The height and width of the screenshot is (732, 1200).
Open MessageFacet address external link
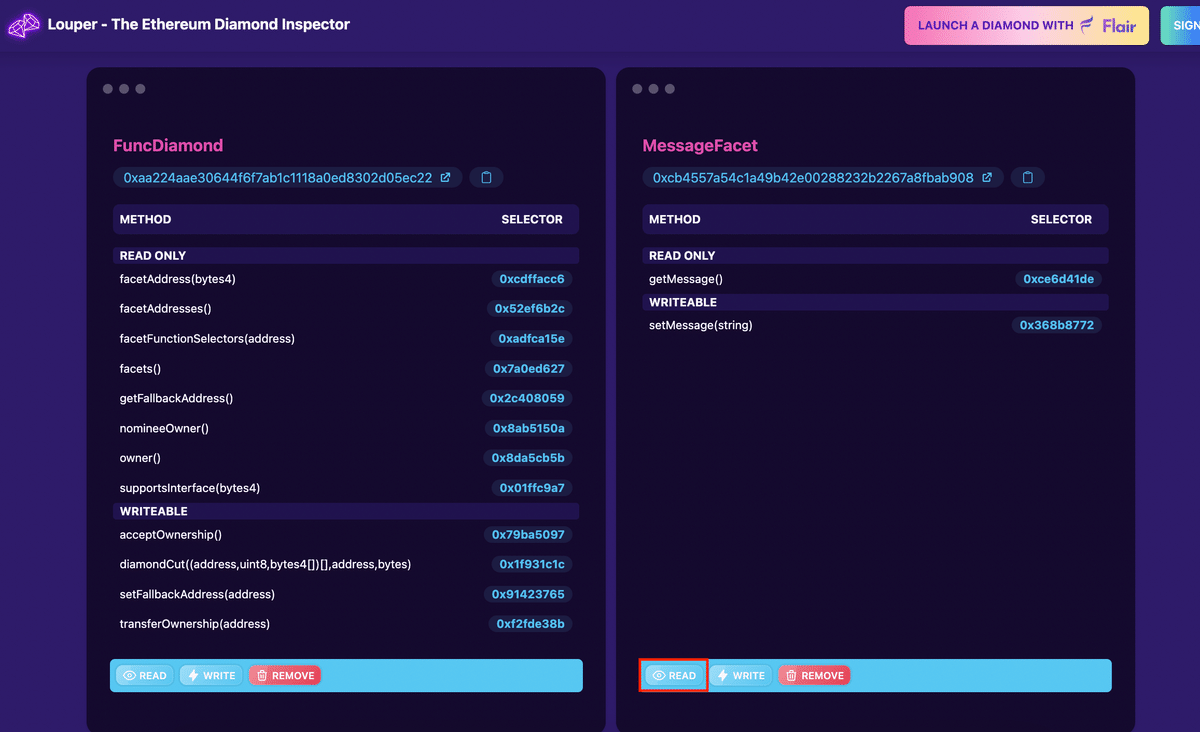pyautogui.click(x=987, y=178)
